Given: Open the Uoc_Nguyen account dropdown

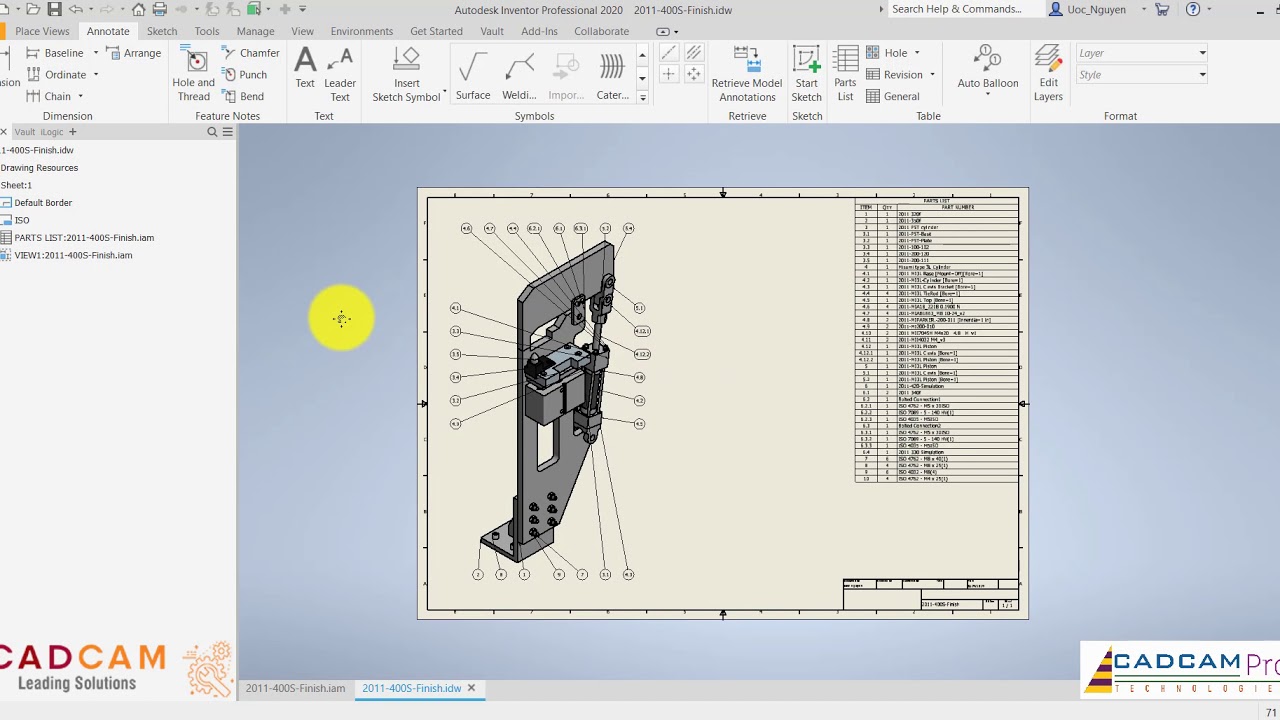Looking at the screenshot, I should click(1144, 9).
